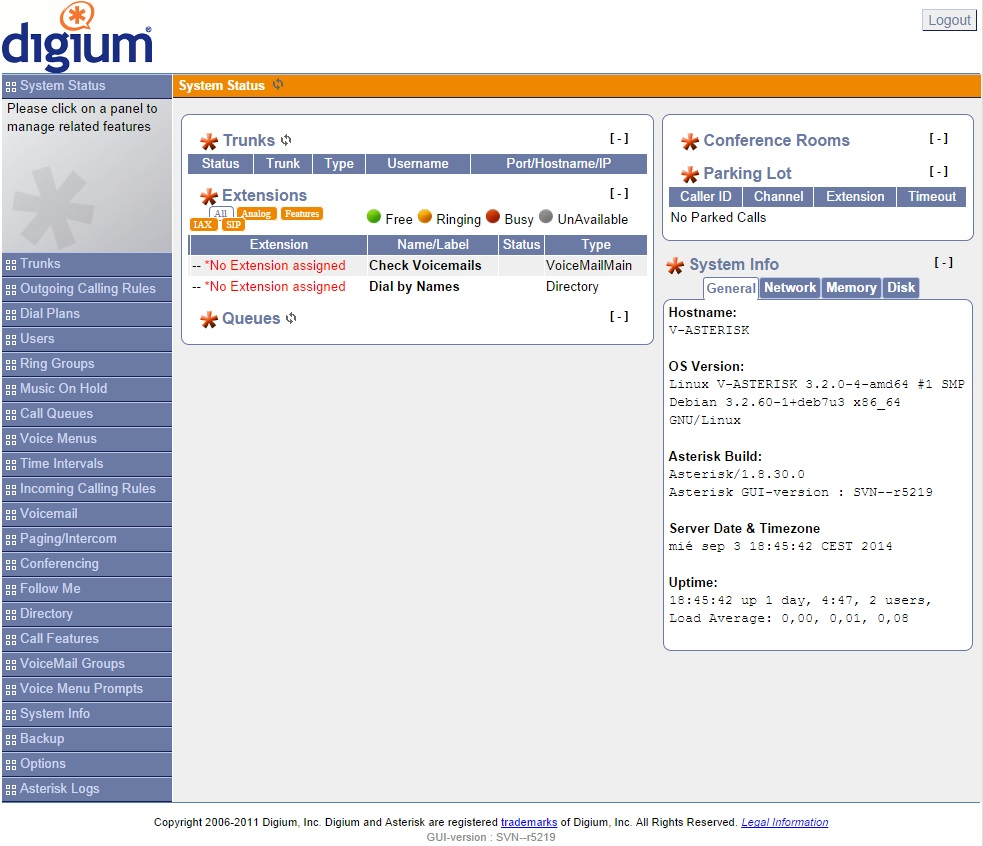Filter extensions by Analog
This screenshot has height=846, width=983.
[x=256, y=213]
